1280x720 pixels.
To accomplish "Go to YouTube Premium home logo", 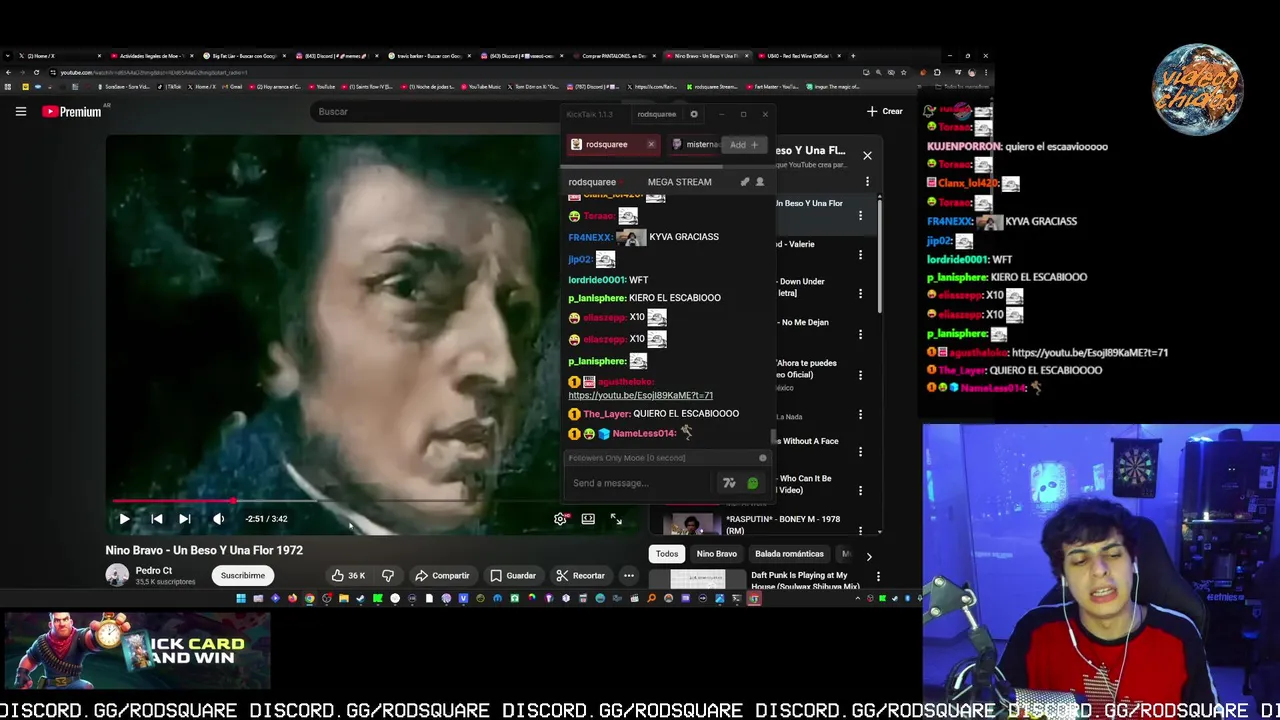I will pyautogui.click(x=72, y=111).
